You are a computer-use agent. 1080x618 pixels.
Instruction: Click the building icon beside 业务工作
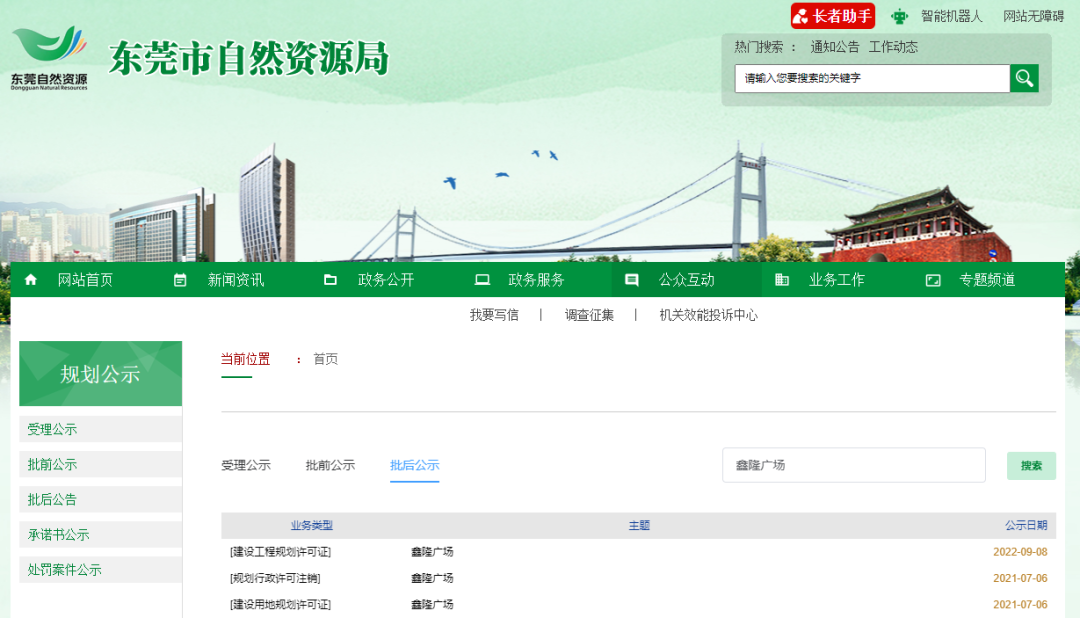click(782, 280)
